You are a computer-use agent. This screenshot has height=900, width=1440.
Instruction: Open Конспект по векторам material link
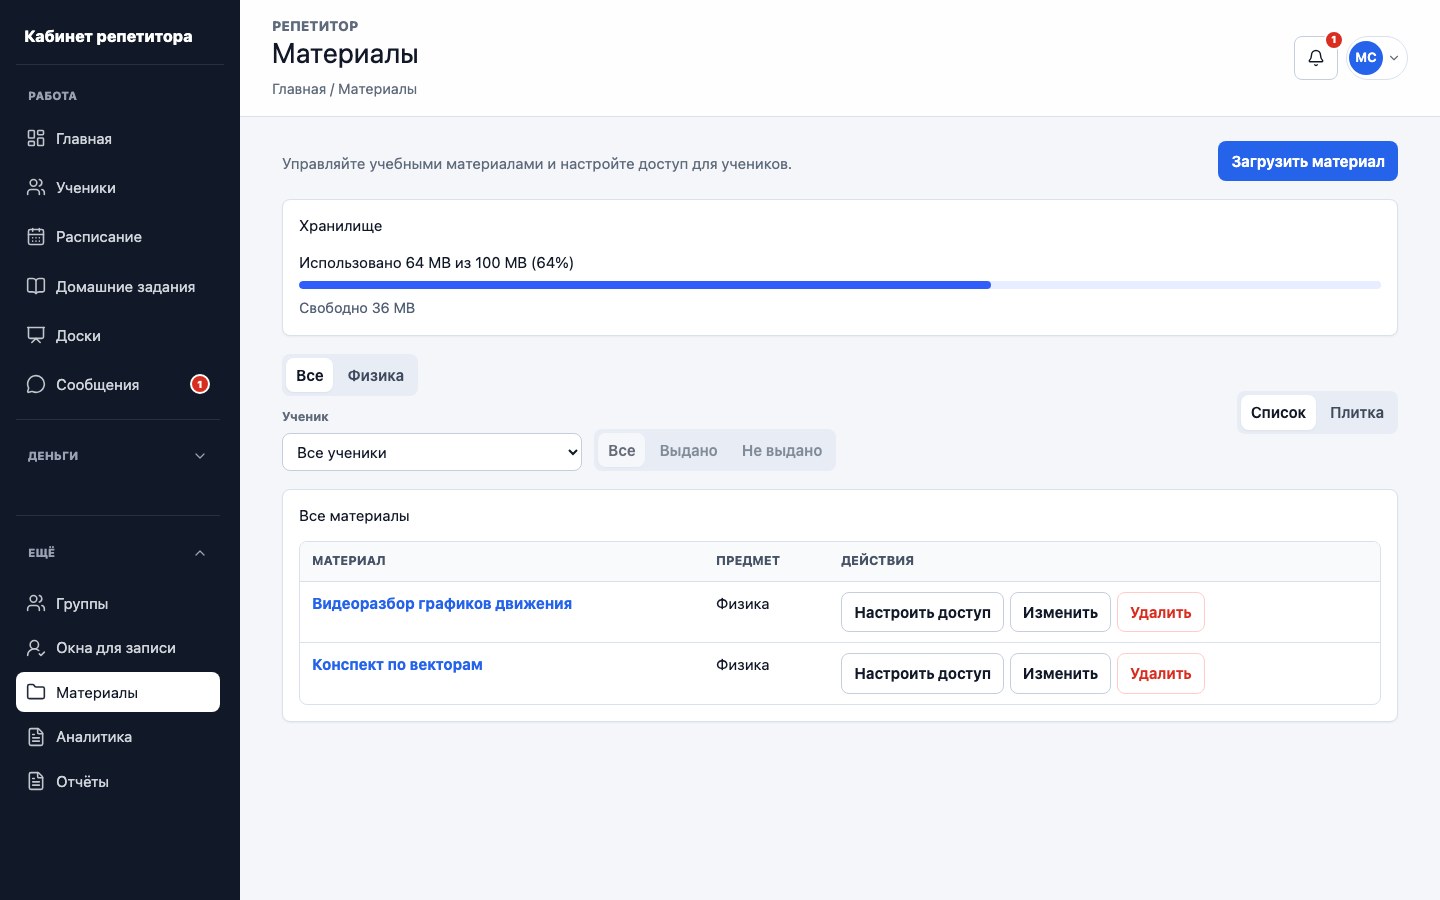(x=397, y=664)
